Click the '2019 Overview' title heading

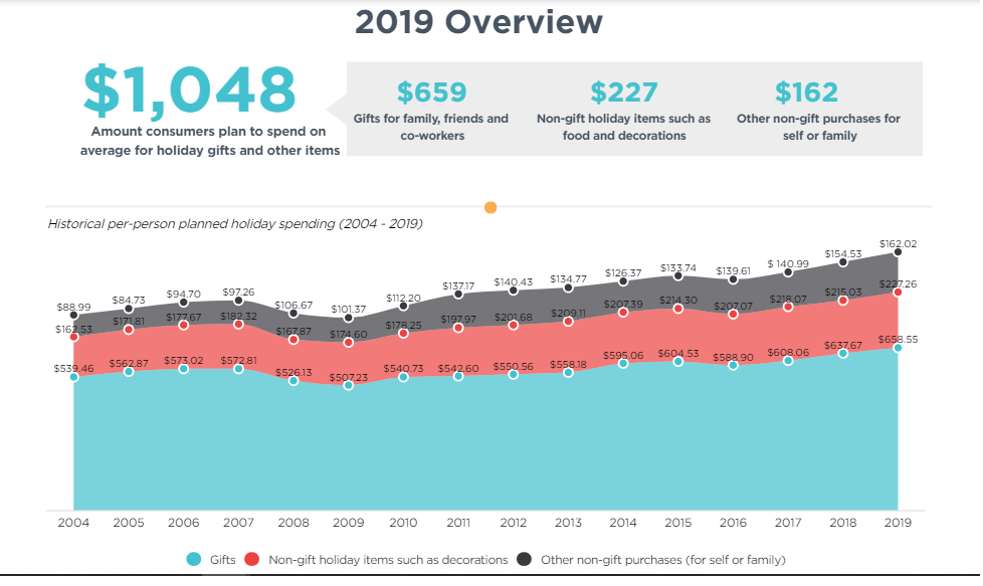[x=479, y=21]
